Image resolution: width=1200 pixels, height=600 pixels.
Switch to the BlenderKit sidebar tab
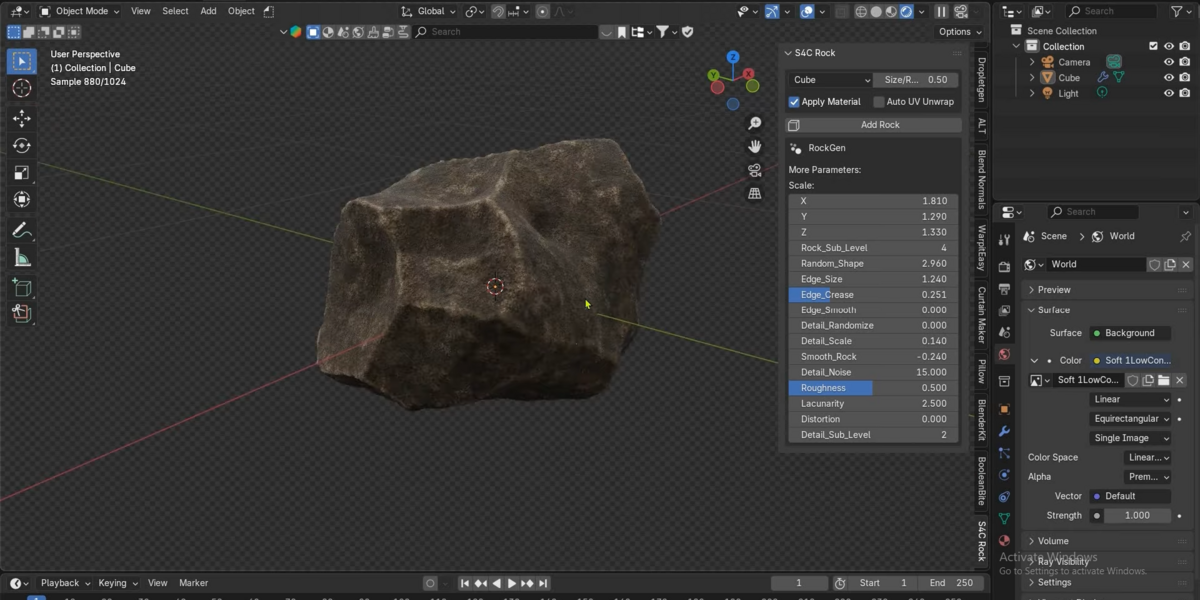tap(982, 422)
